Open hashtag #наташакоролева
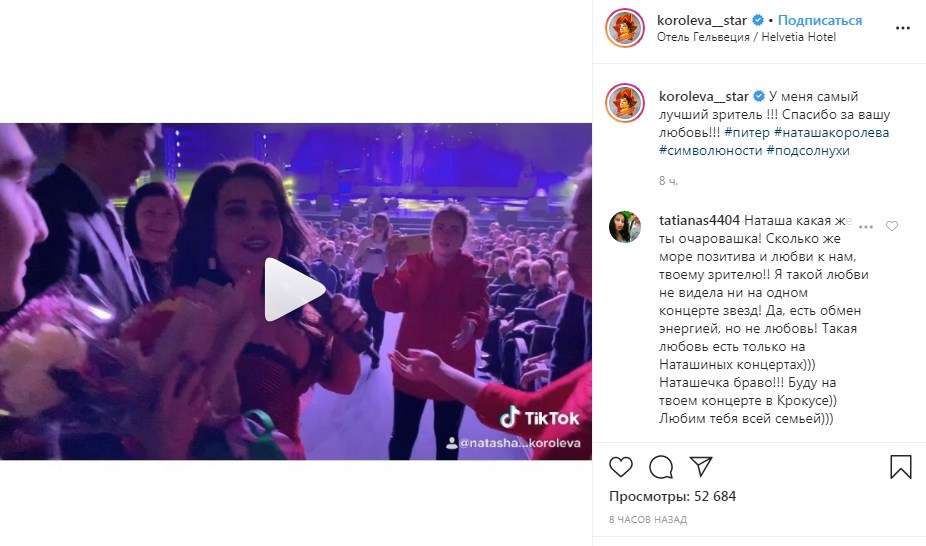The width and height of the screenshot is (926, 546). 832,133
